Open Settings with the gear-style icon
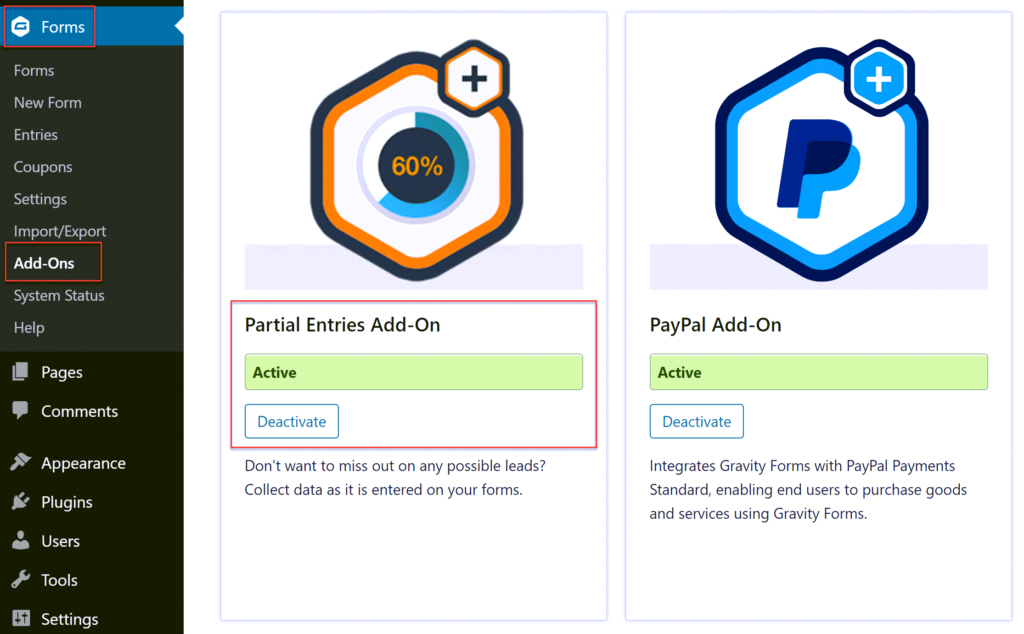This screenshot has height=634, width=1024. click(22, 618)
